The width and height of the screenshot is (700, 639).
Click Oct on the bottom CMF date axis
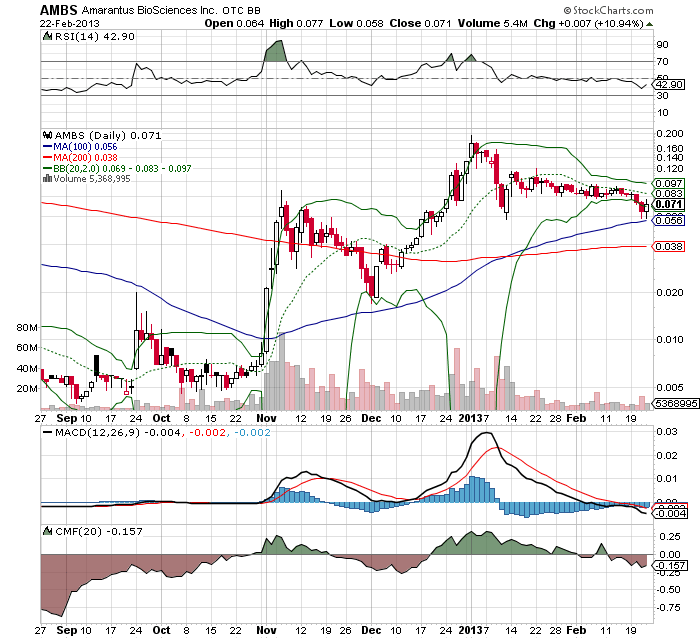coord(162,630)
